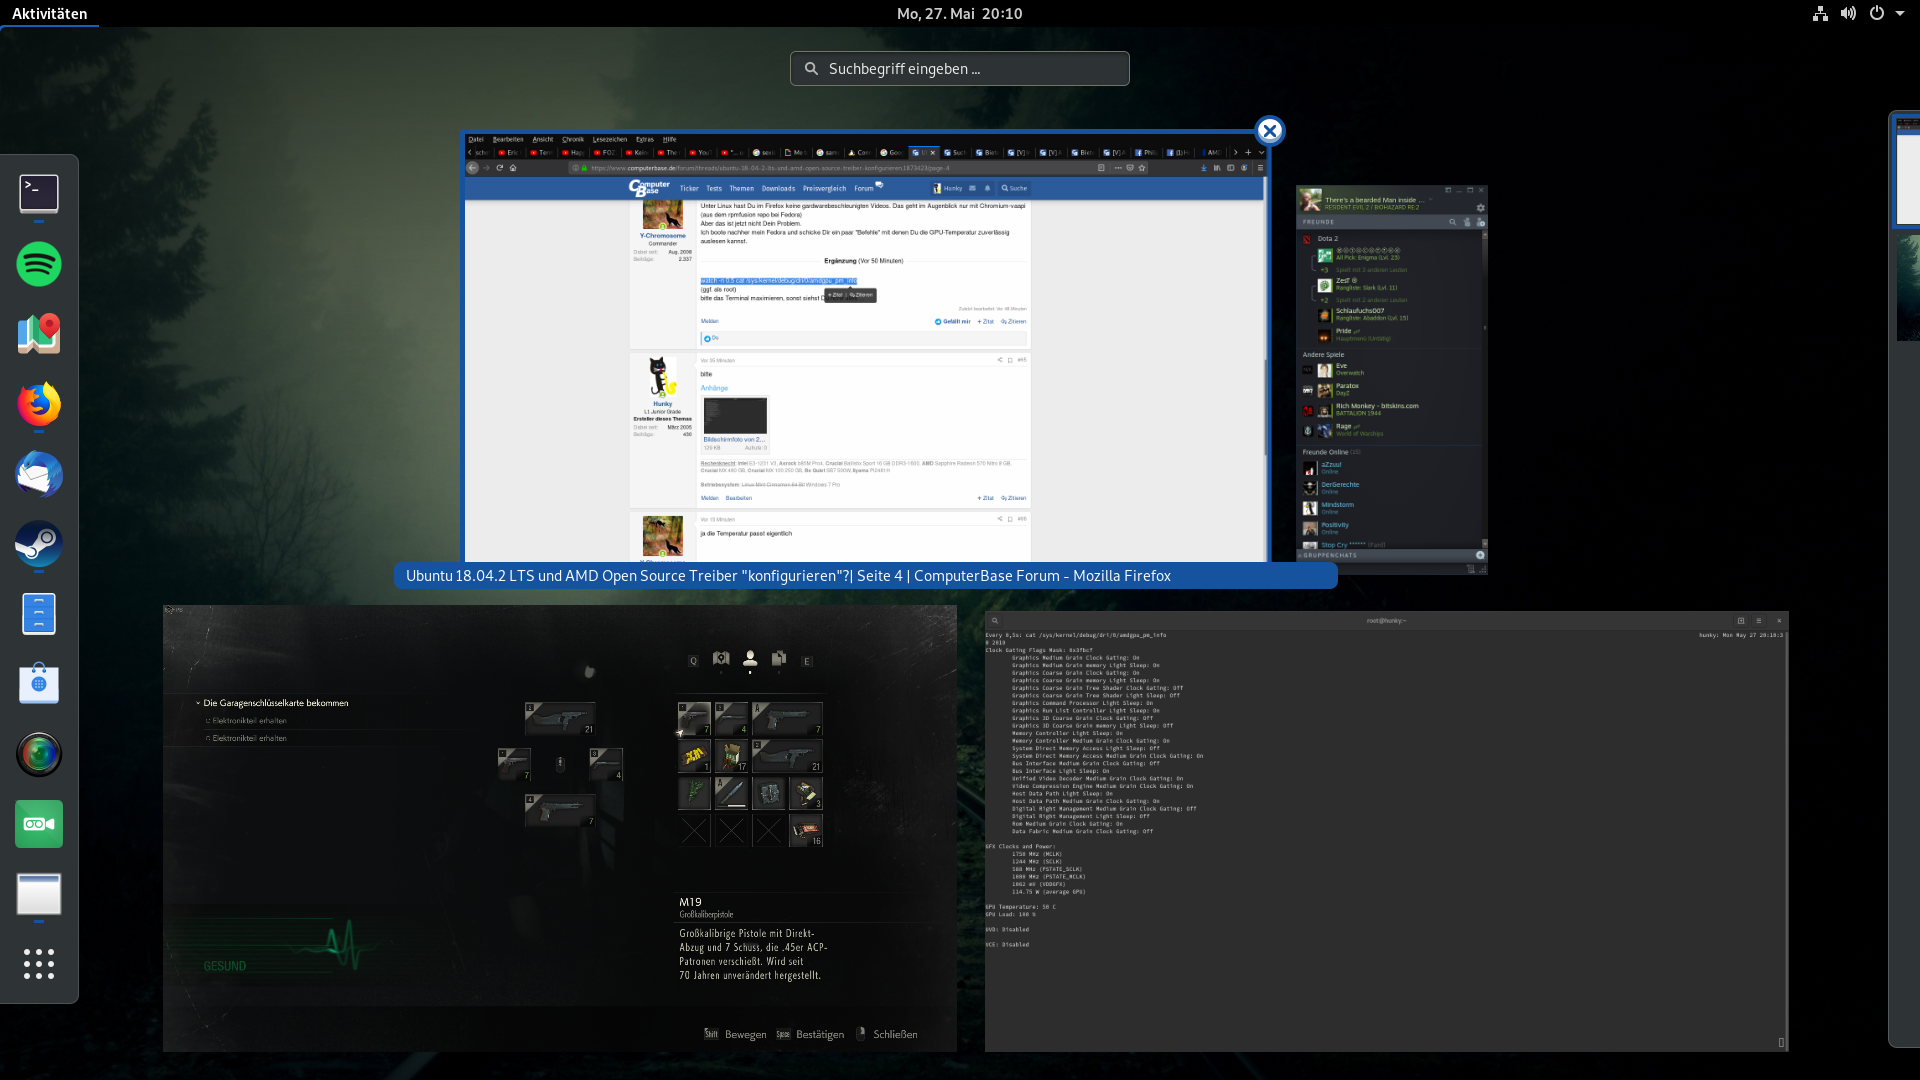Open the green screen recorder dock icon

pos(39,824)
